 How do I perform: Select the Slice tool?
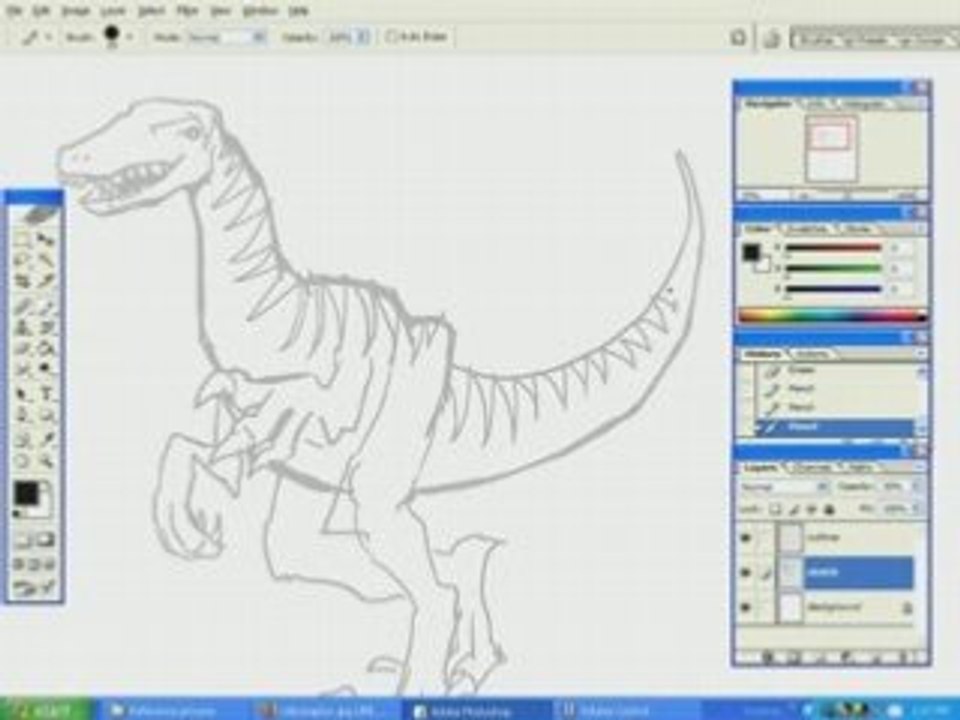[46, 282]
